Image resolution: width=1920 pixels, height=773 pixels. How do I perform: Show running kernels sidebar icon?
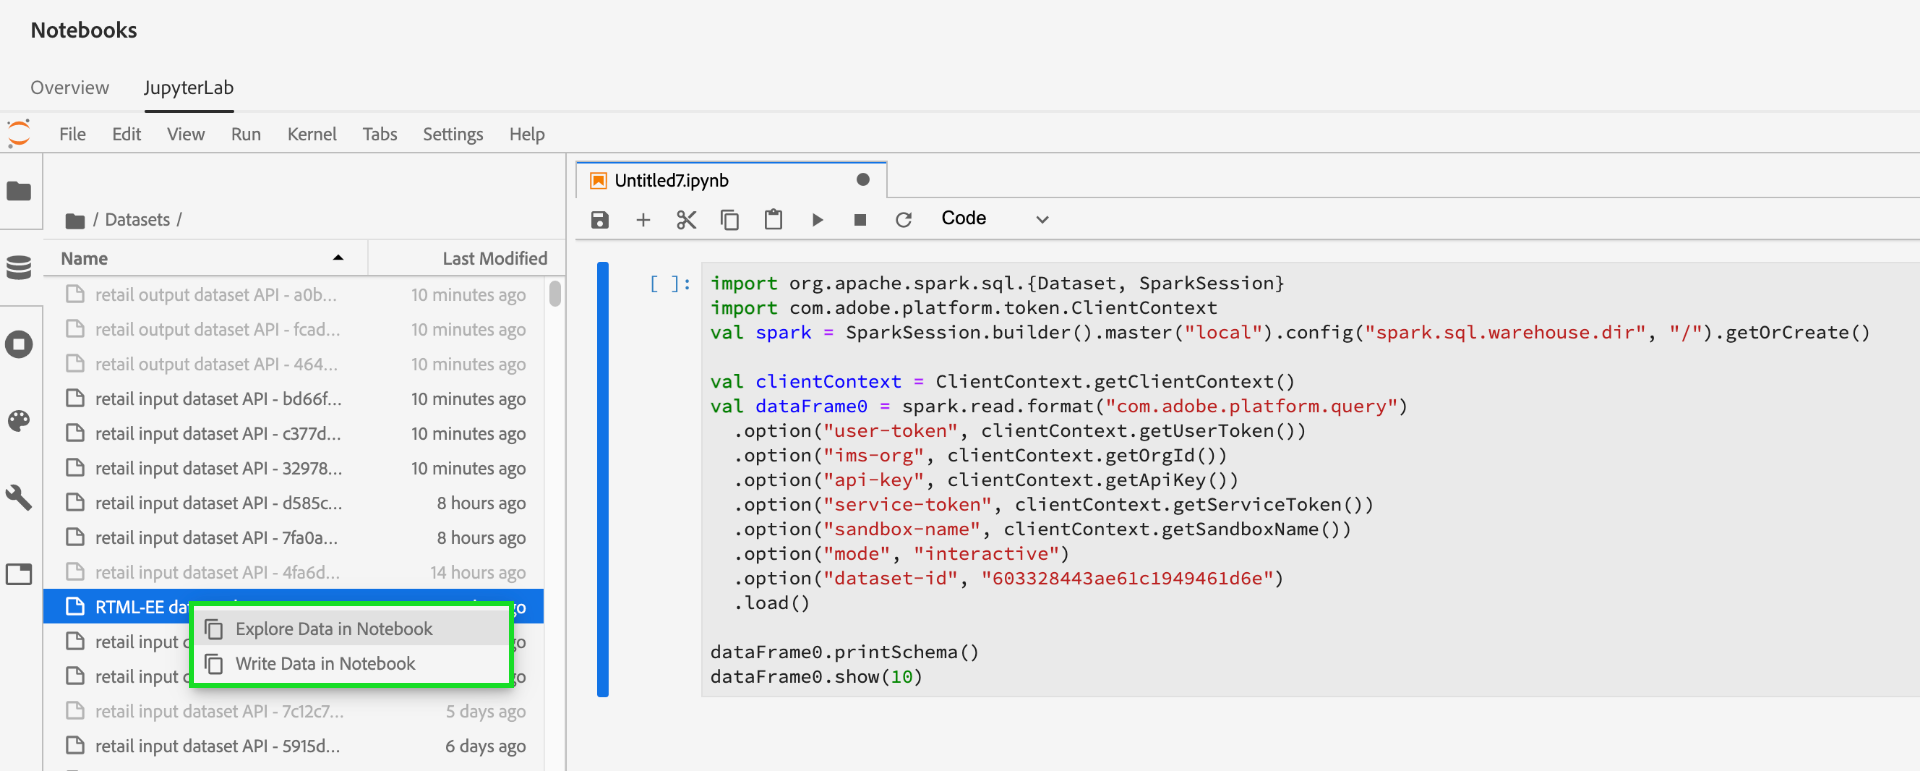[19, 345]
